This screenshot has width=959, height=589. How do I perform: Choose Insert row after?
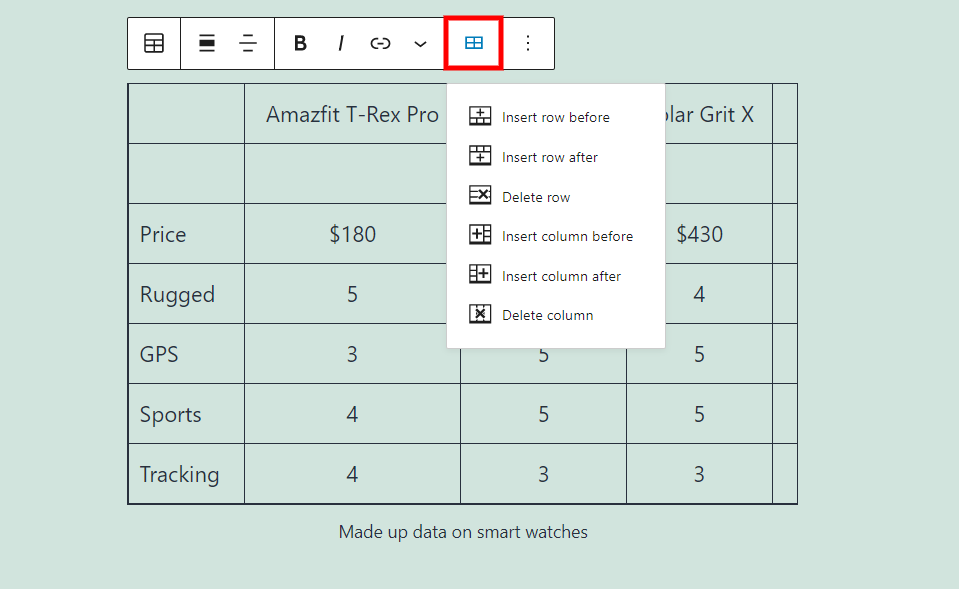pos(550,157)
